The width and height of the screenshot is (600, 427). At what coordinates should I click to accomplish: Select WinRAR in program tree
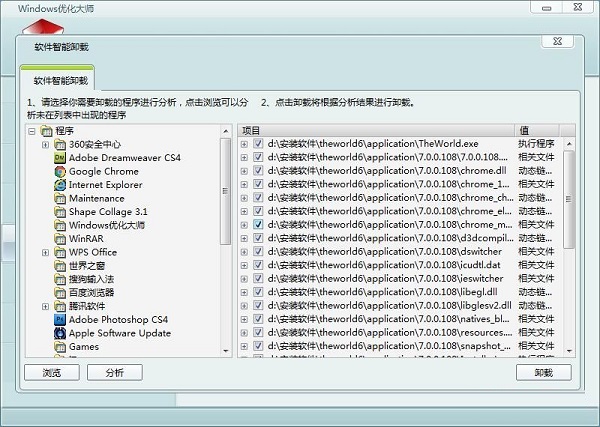(x=86, y=239)
